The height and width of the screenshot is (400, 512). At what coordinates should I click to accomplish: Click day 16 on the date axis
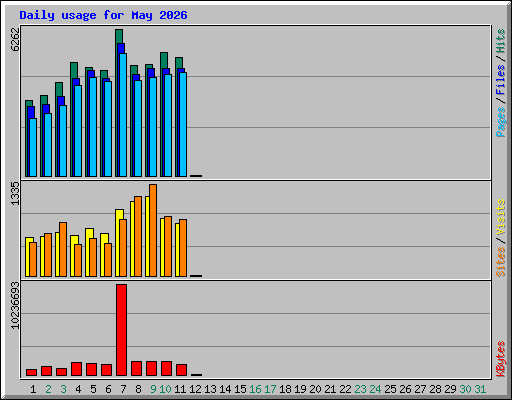255,389
